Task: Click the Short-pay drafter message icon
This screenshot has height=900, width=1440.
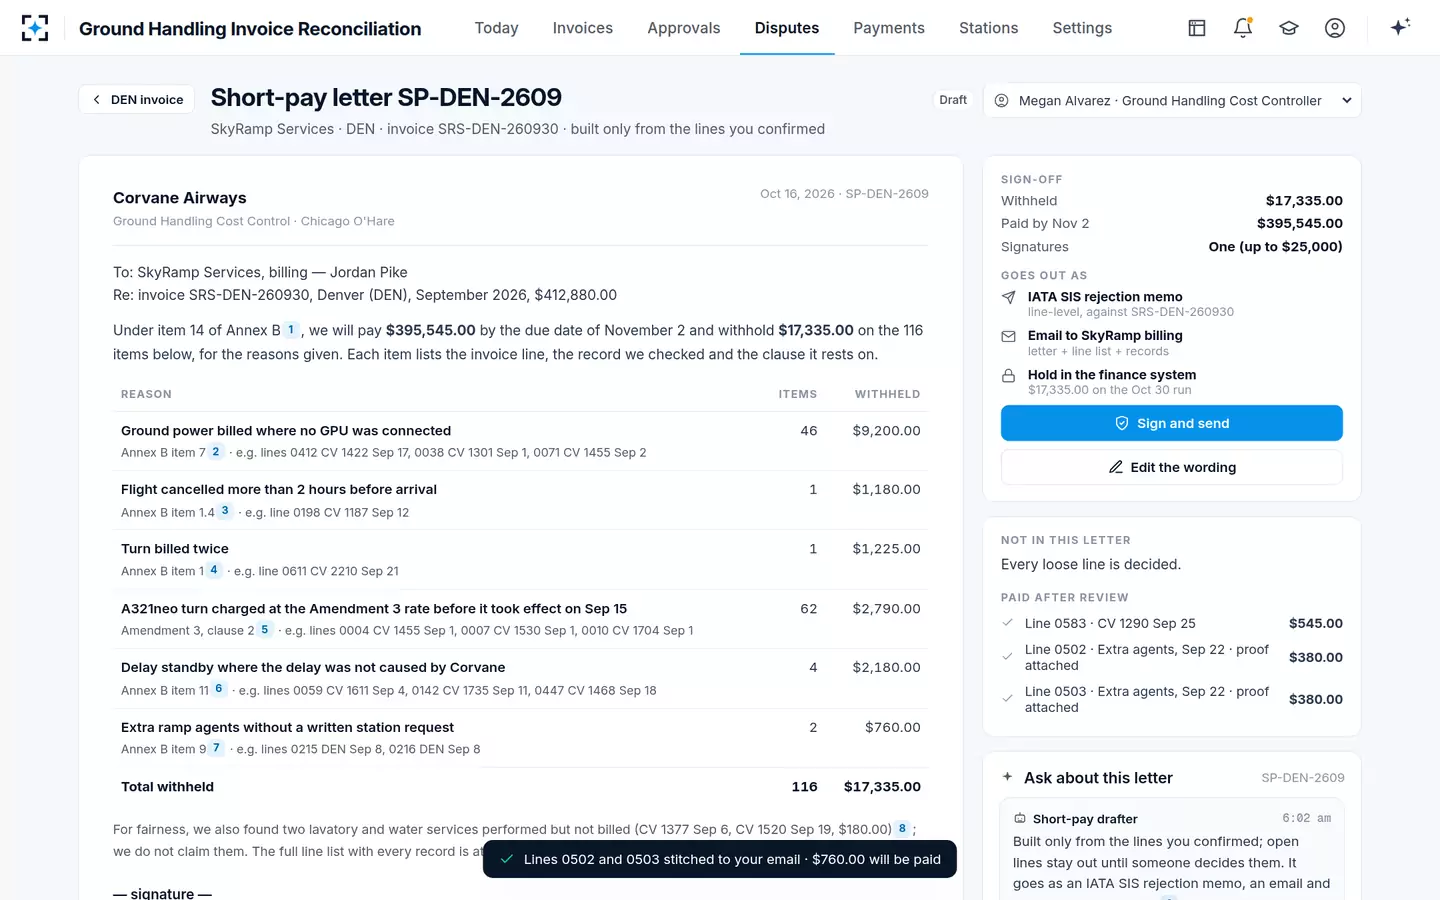Action: tap(1020, 818)
